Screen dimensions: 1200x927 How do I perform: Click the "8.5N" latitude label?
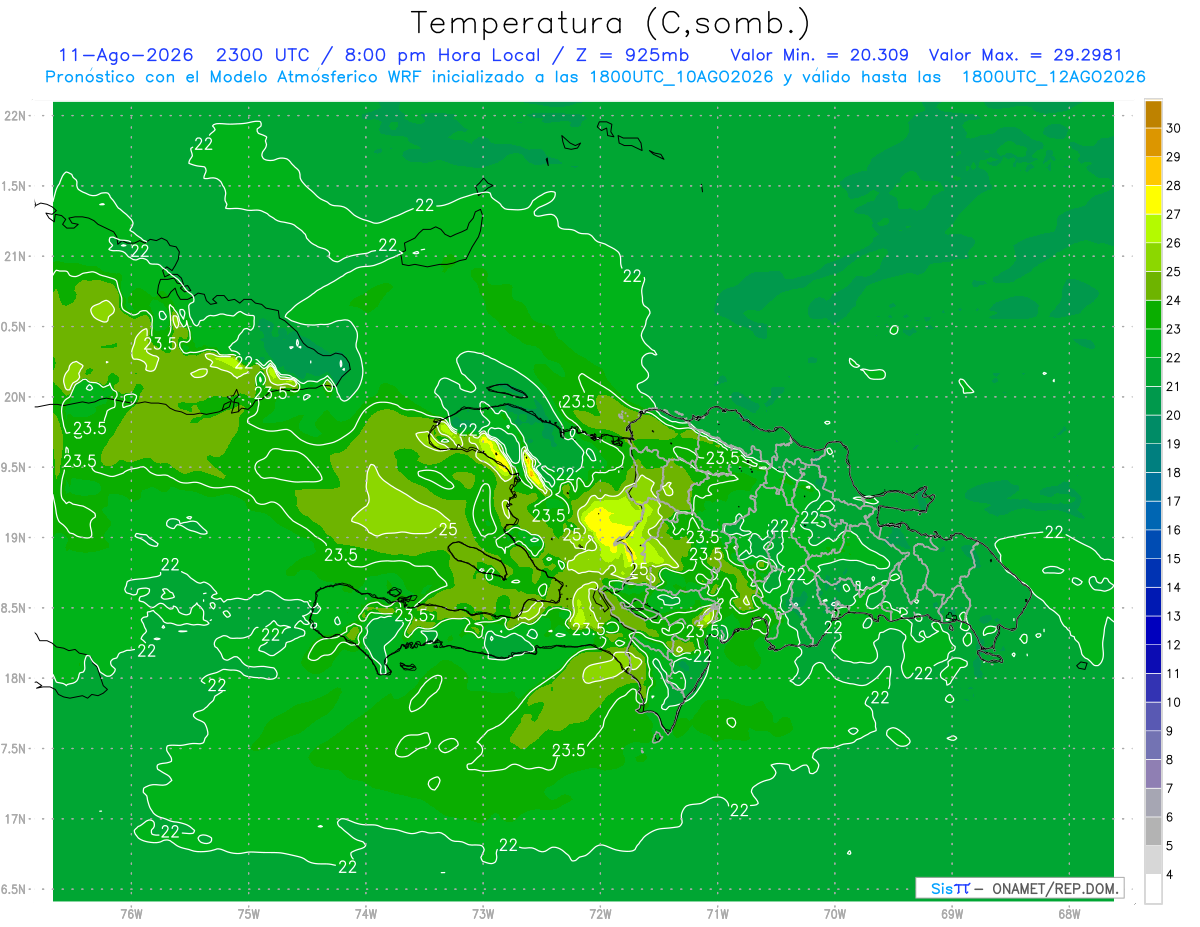pyautogui.click(x=14, y=608)
